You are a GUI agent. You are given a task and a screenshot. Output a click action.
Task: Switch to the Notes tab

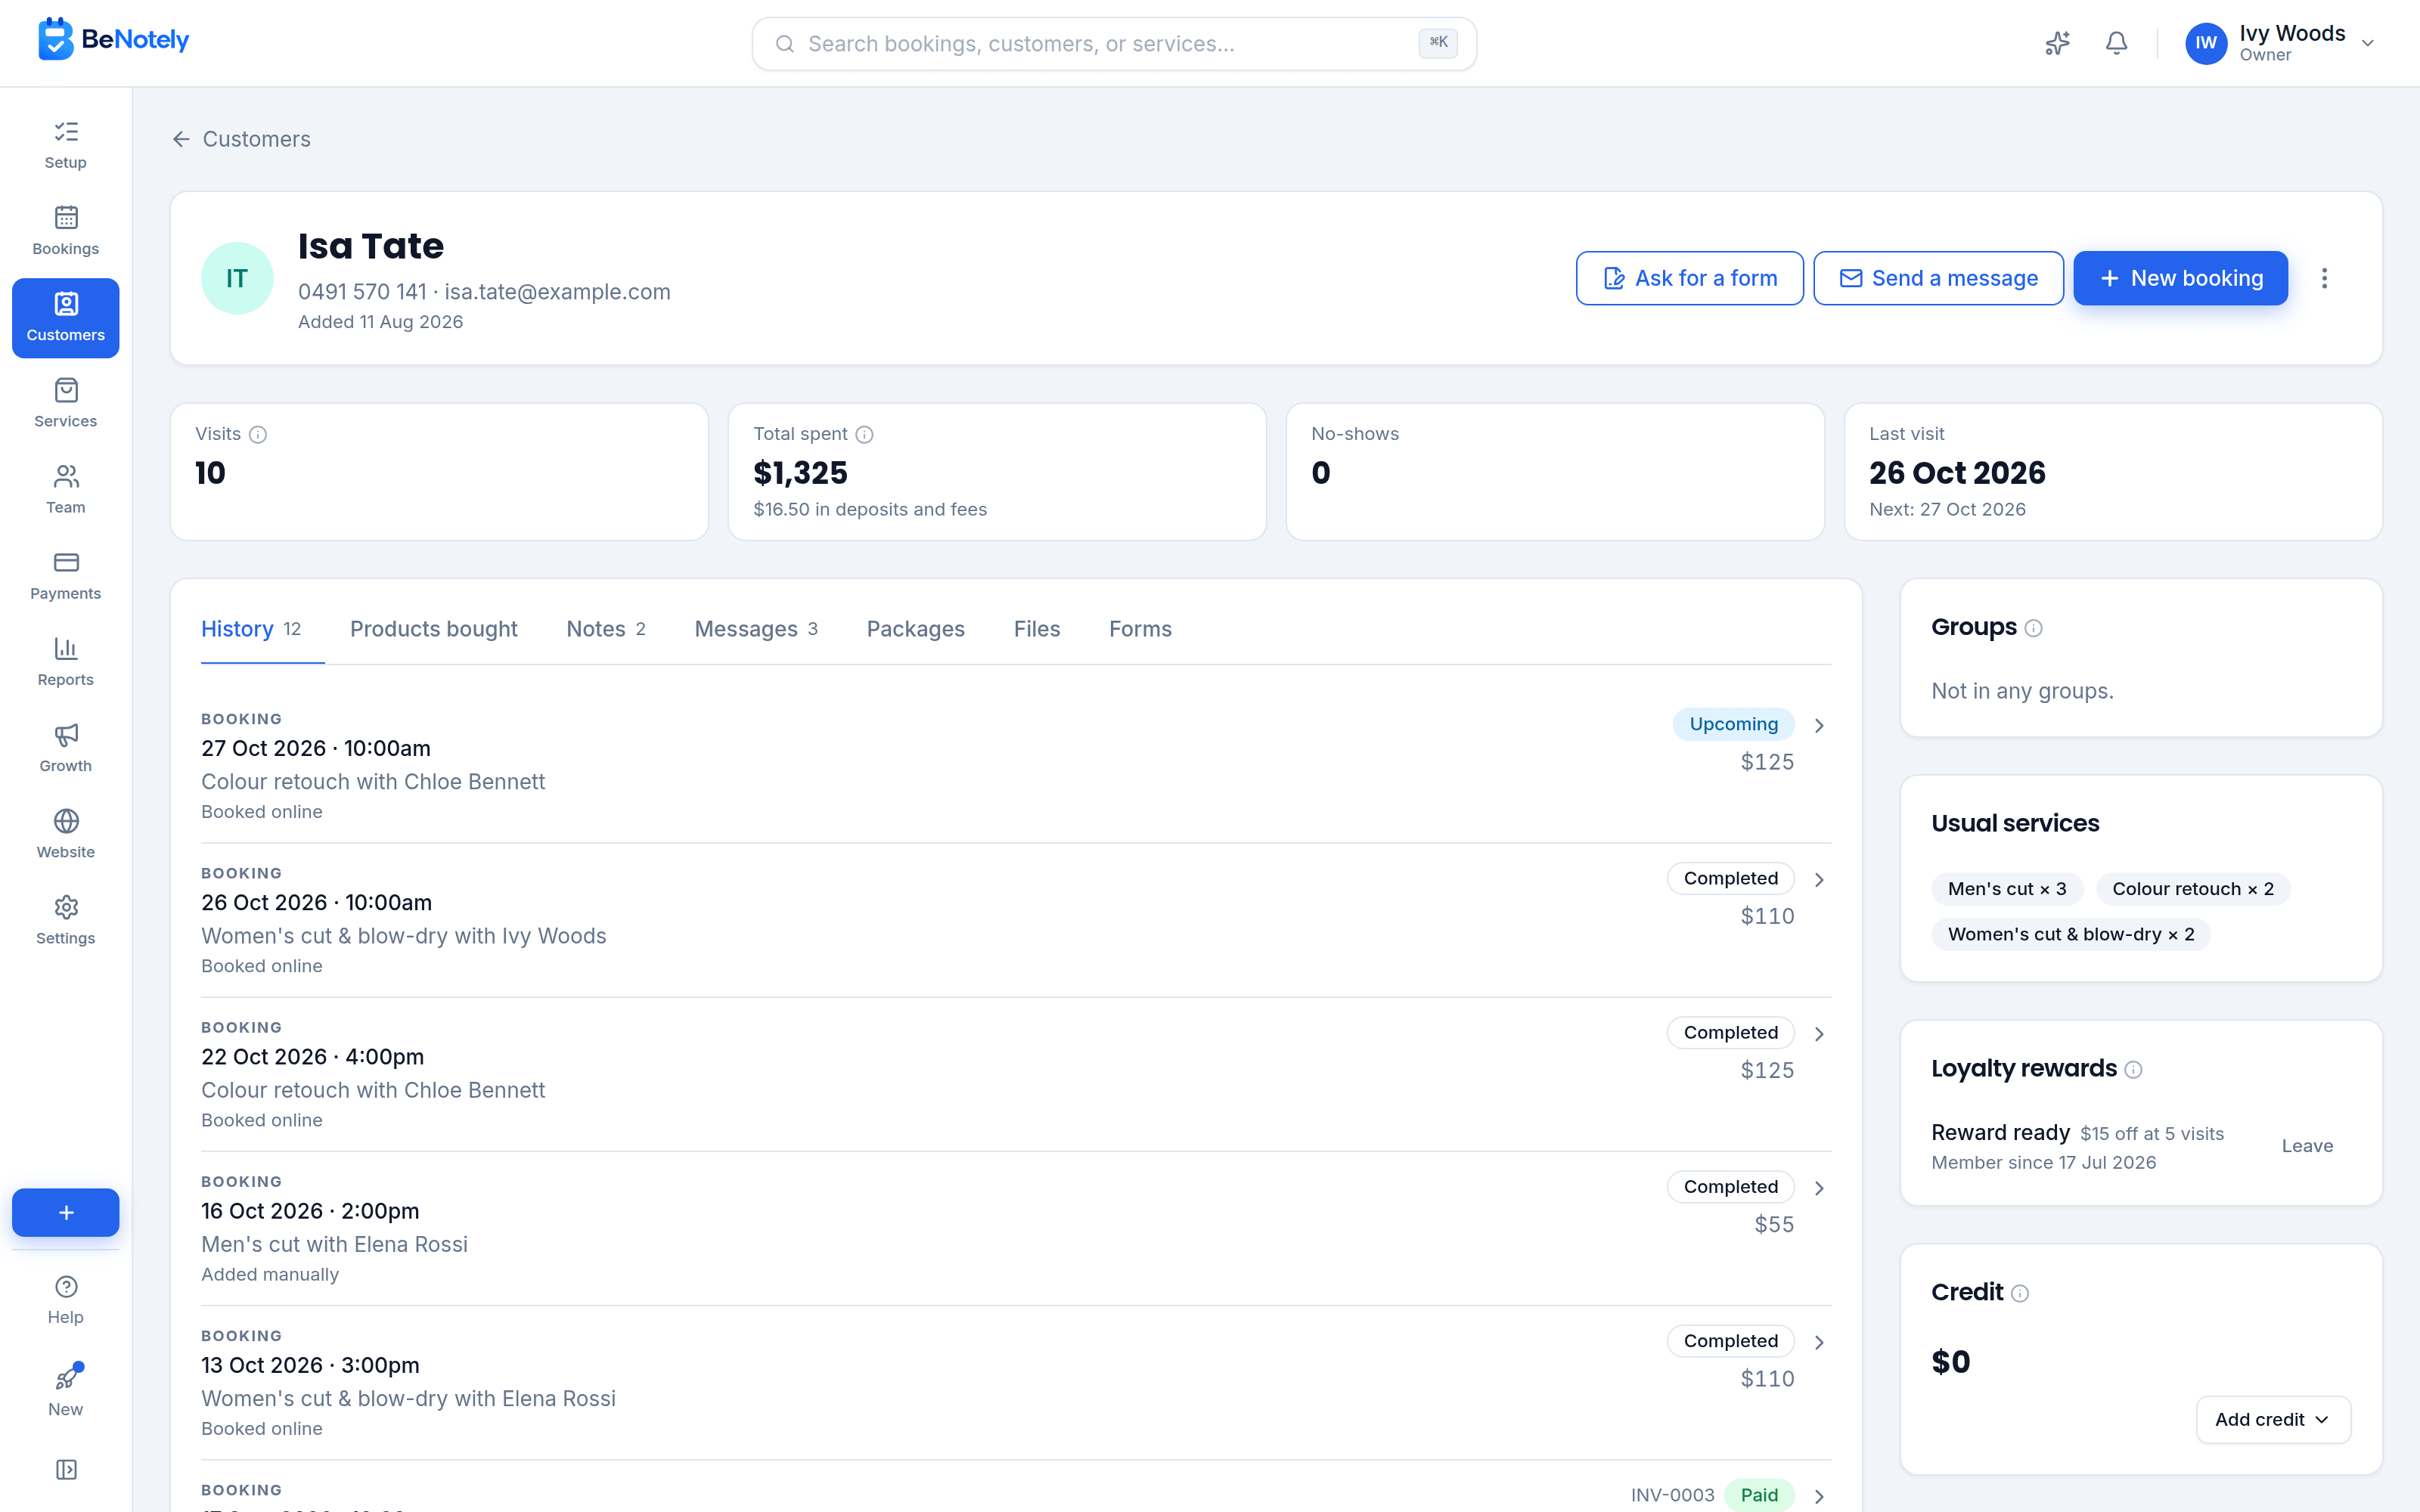coord(606,629)
